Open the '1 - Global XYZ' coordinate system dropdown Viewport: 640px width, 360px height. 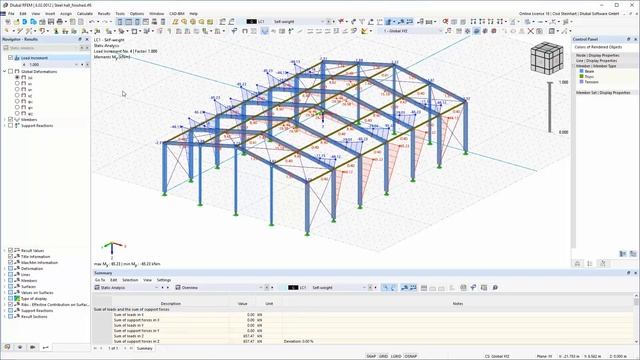[440, 31]
